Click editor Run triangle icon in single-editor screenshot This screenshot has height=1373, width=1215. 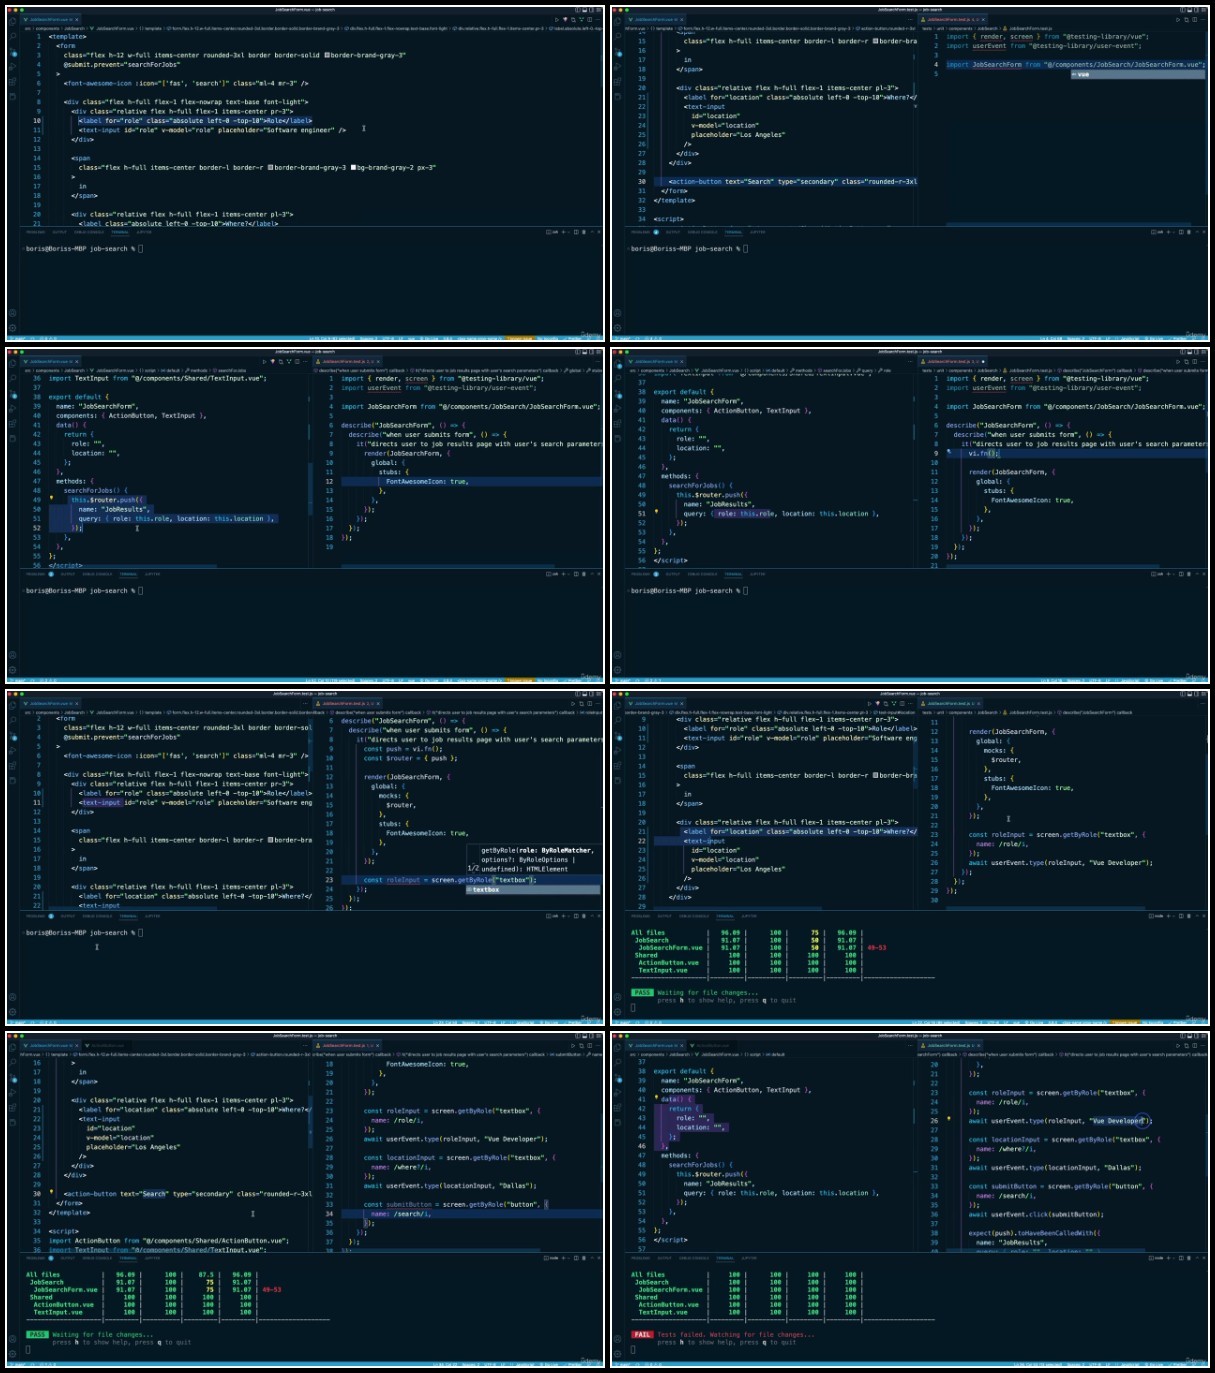point(556,19)
